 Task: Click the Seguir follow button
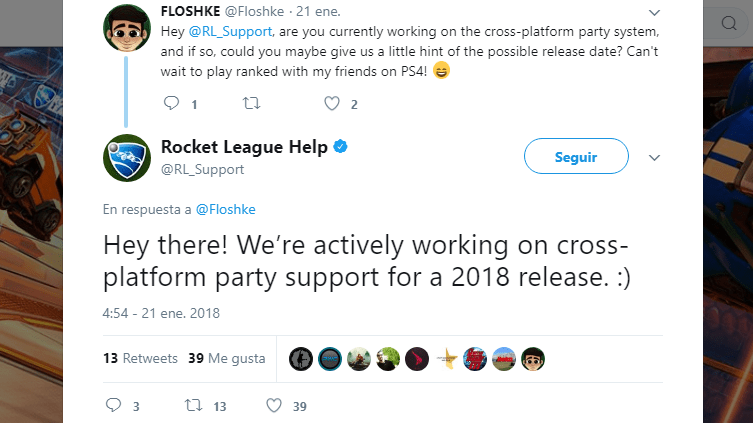(576, 157)
